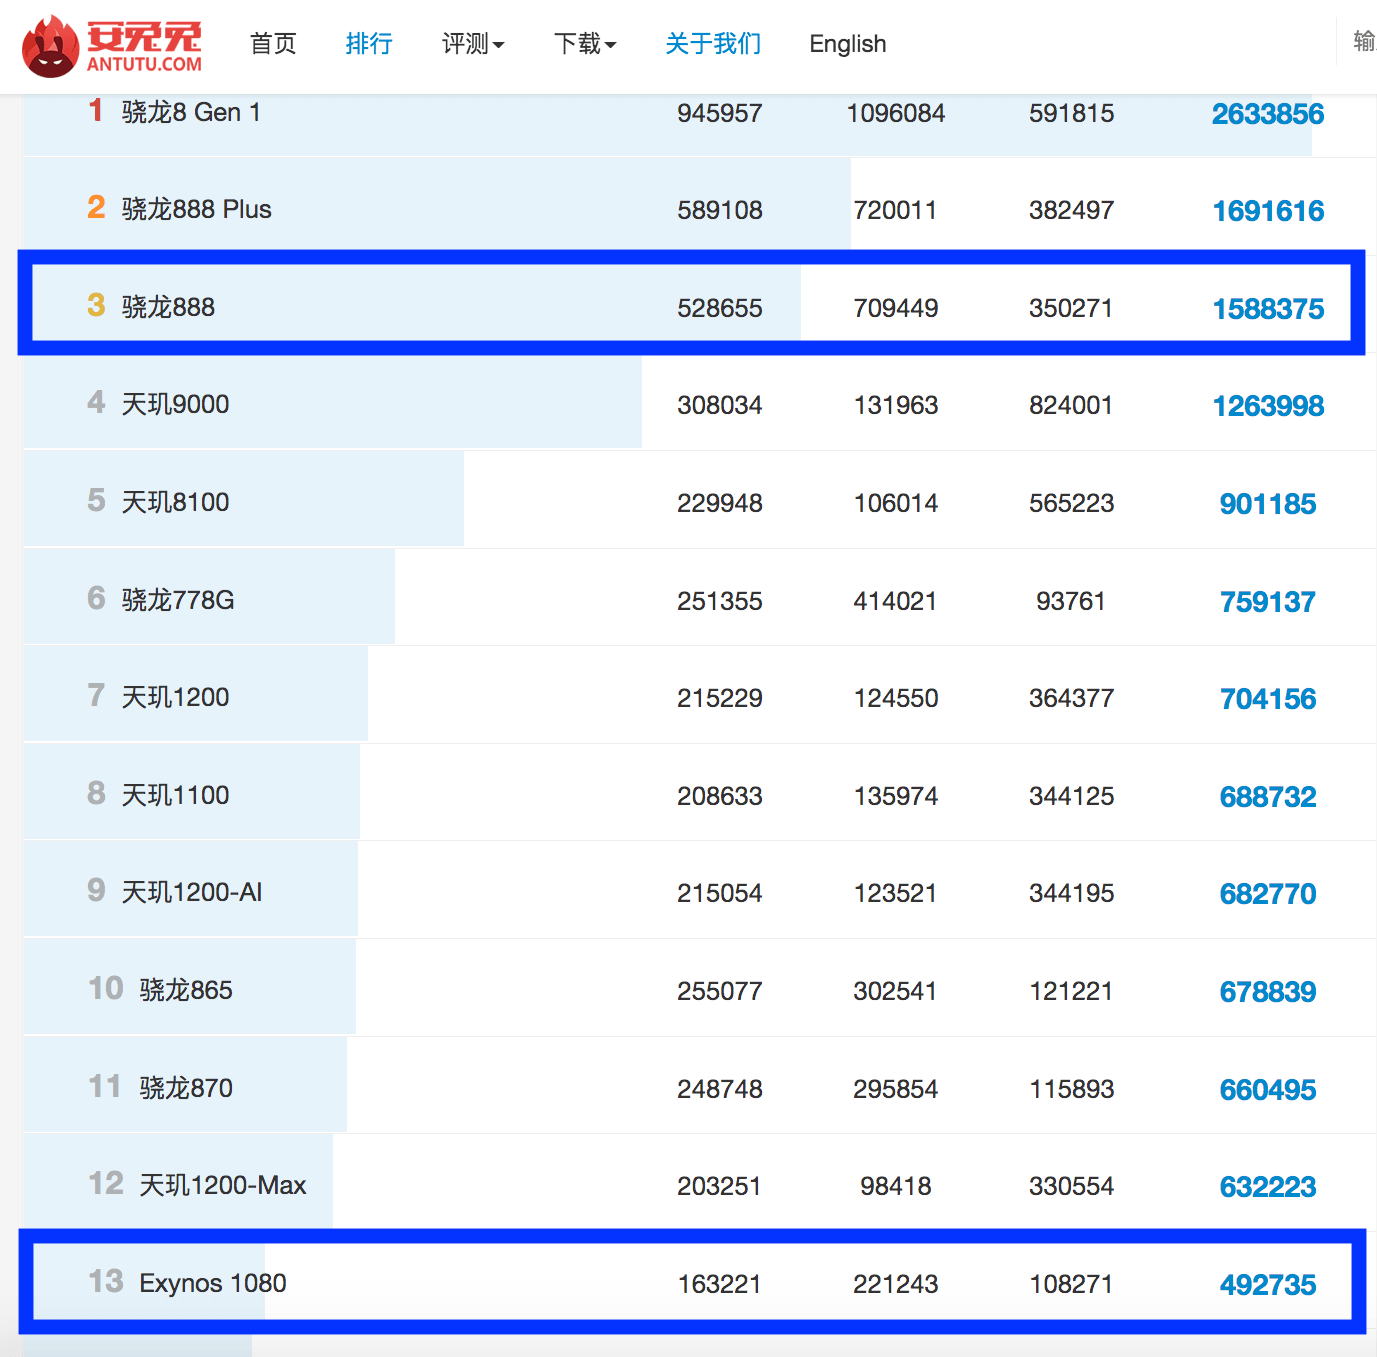Expand the 评测 dropdown menu
The width and height of the screenshot is (1377, 1357).
click(473, 44)
